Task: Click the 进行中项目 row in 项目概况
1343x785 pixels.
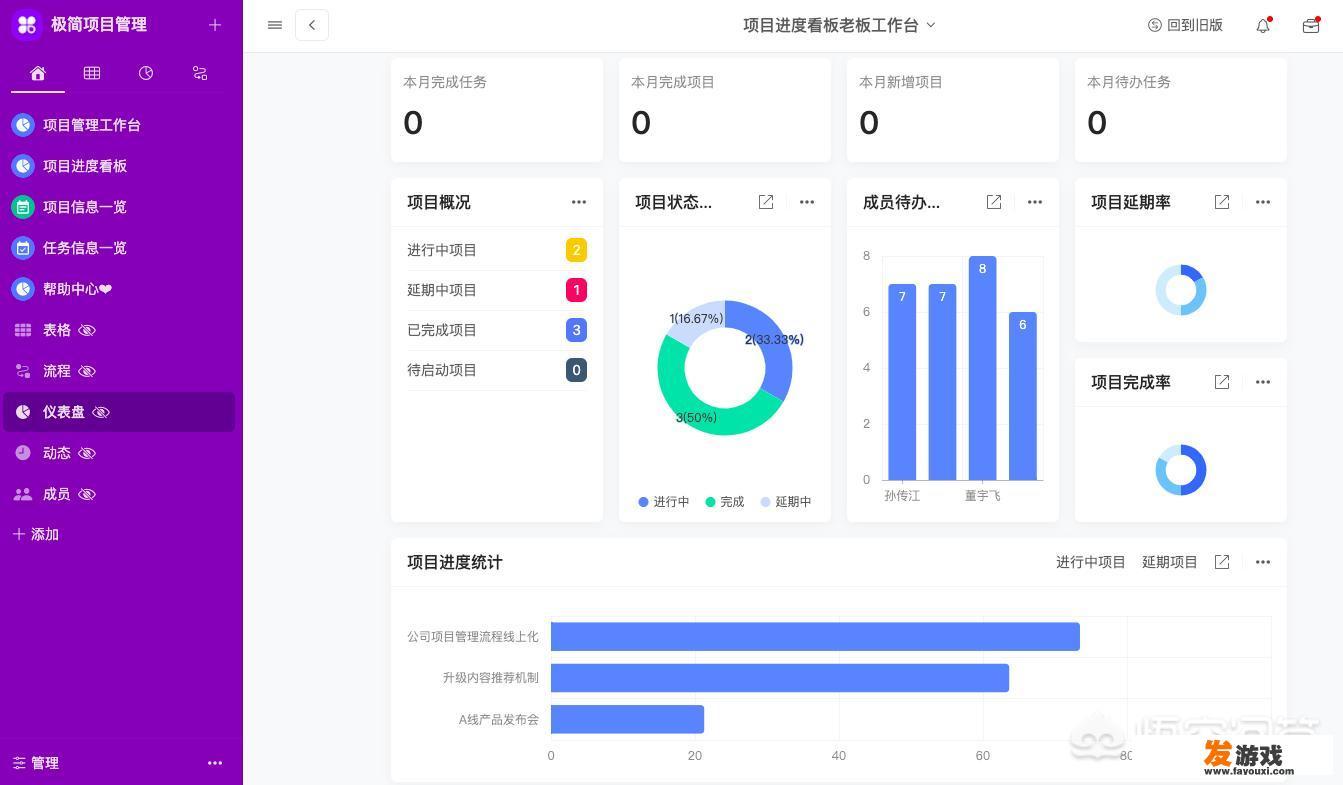Action: coord(497,250)
